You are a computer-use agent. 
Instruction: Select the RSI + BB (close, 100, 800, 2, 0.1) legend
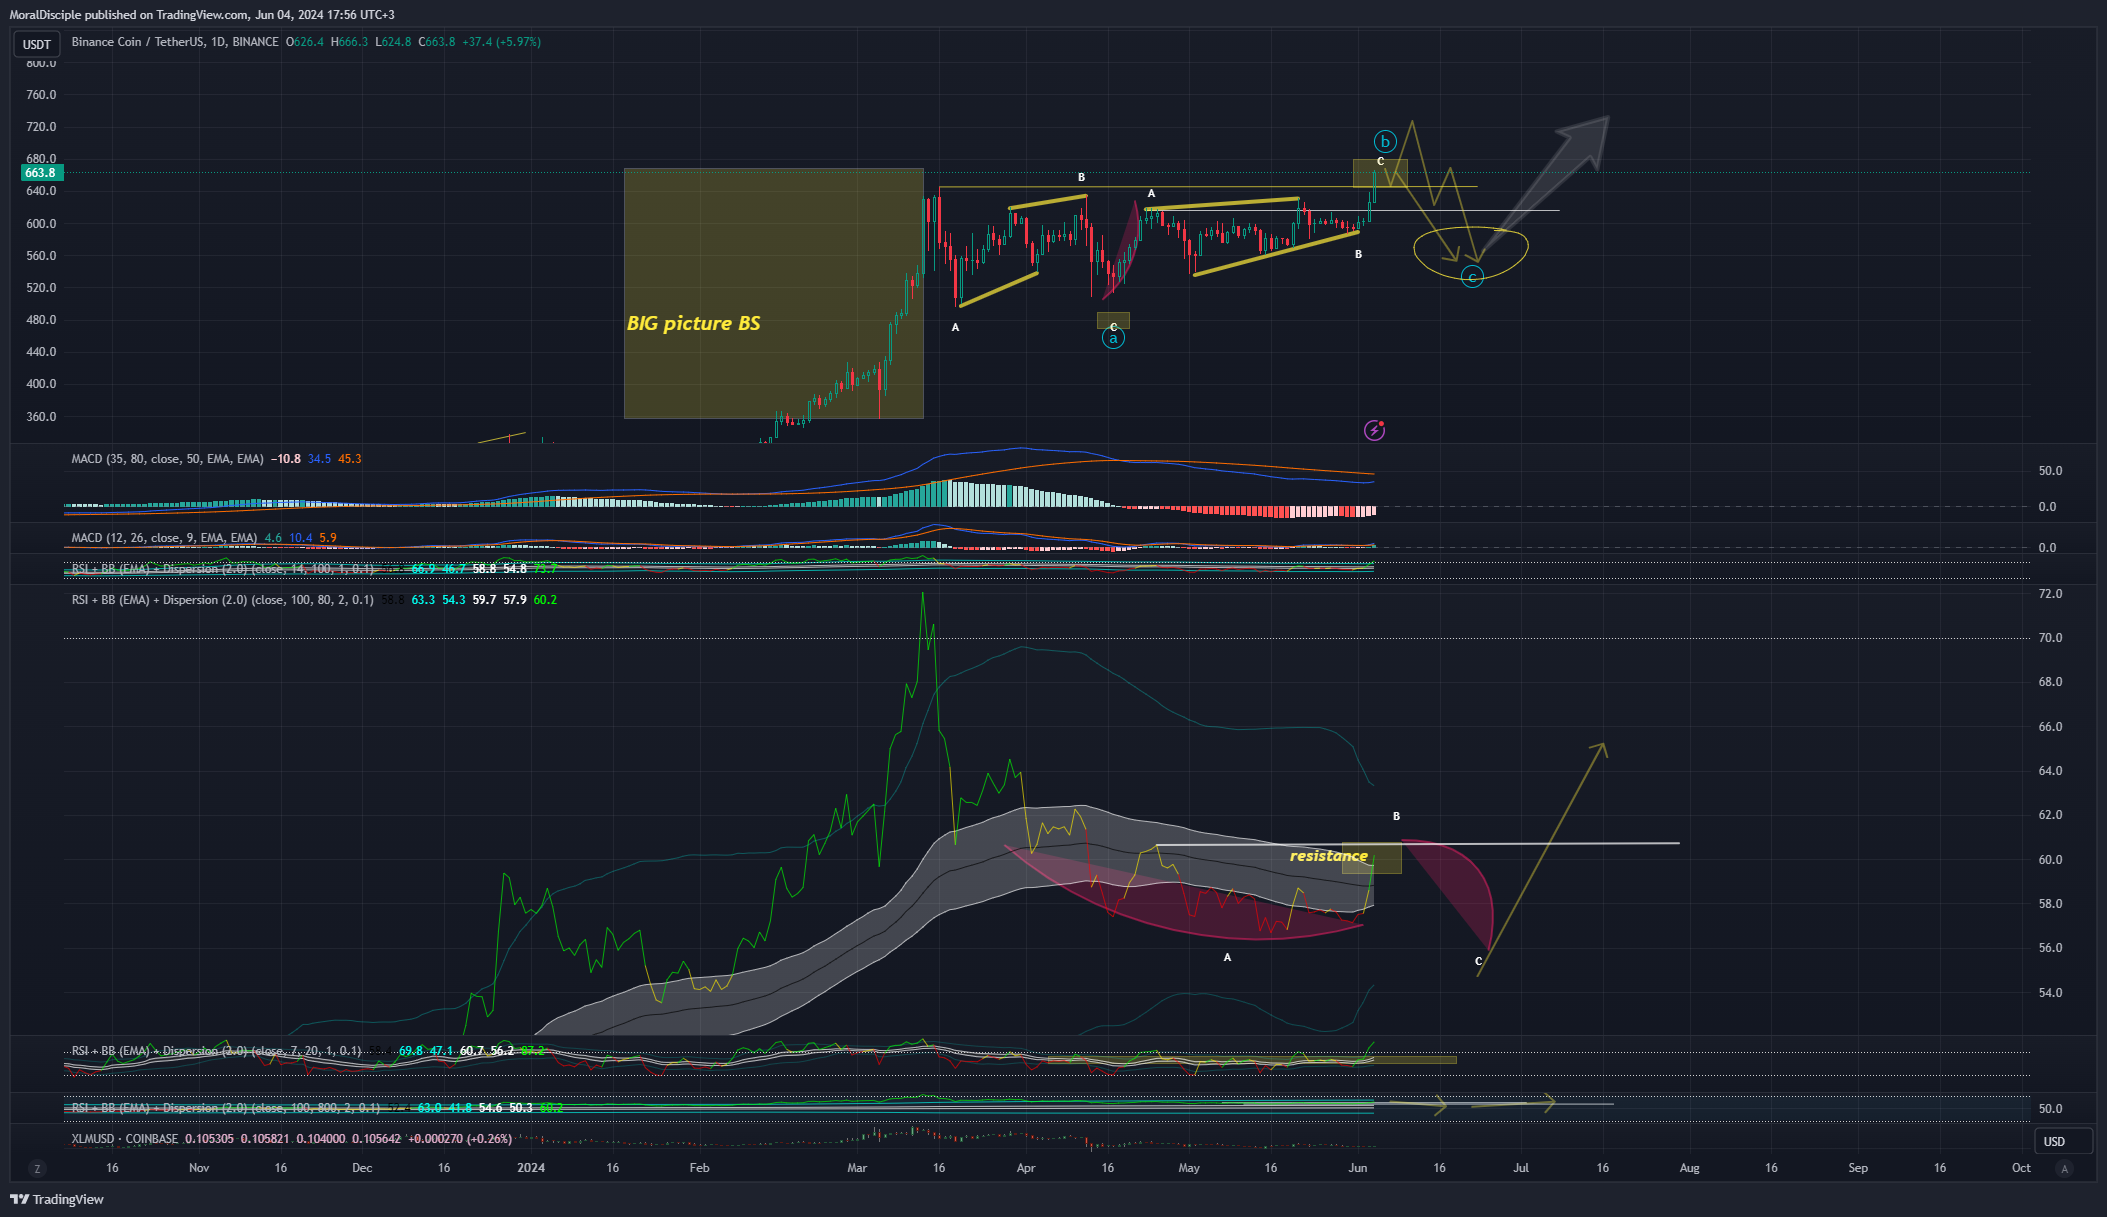click(225, 1108)
